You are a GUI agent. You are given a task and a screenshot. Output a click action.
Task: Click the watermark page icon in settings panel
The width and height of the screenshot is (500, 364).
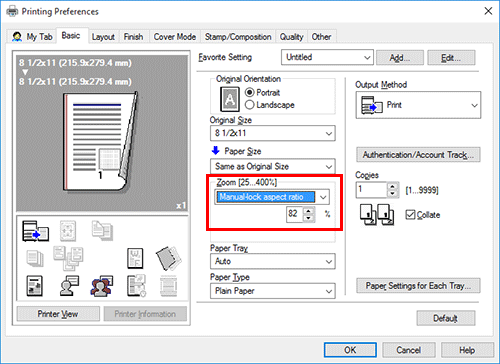(135, 258)
